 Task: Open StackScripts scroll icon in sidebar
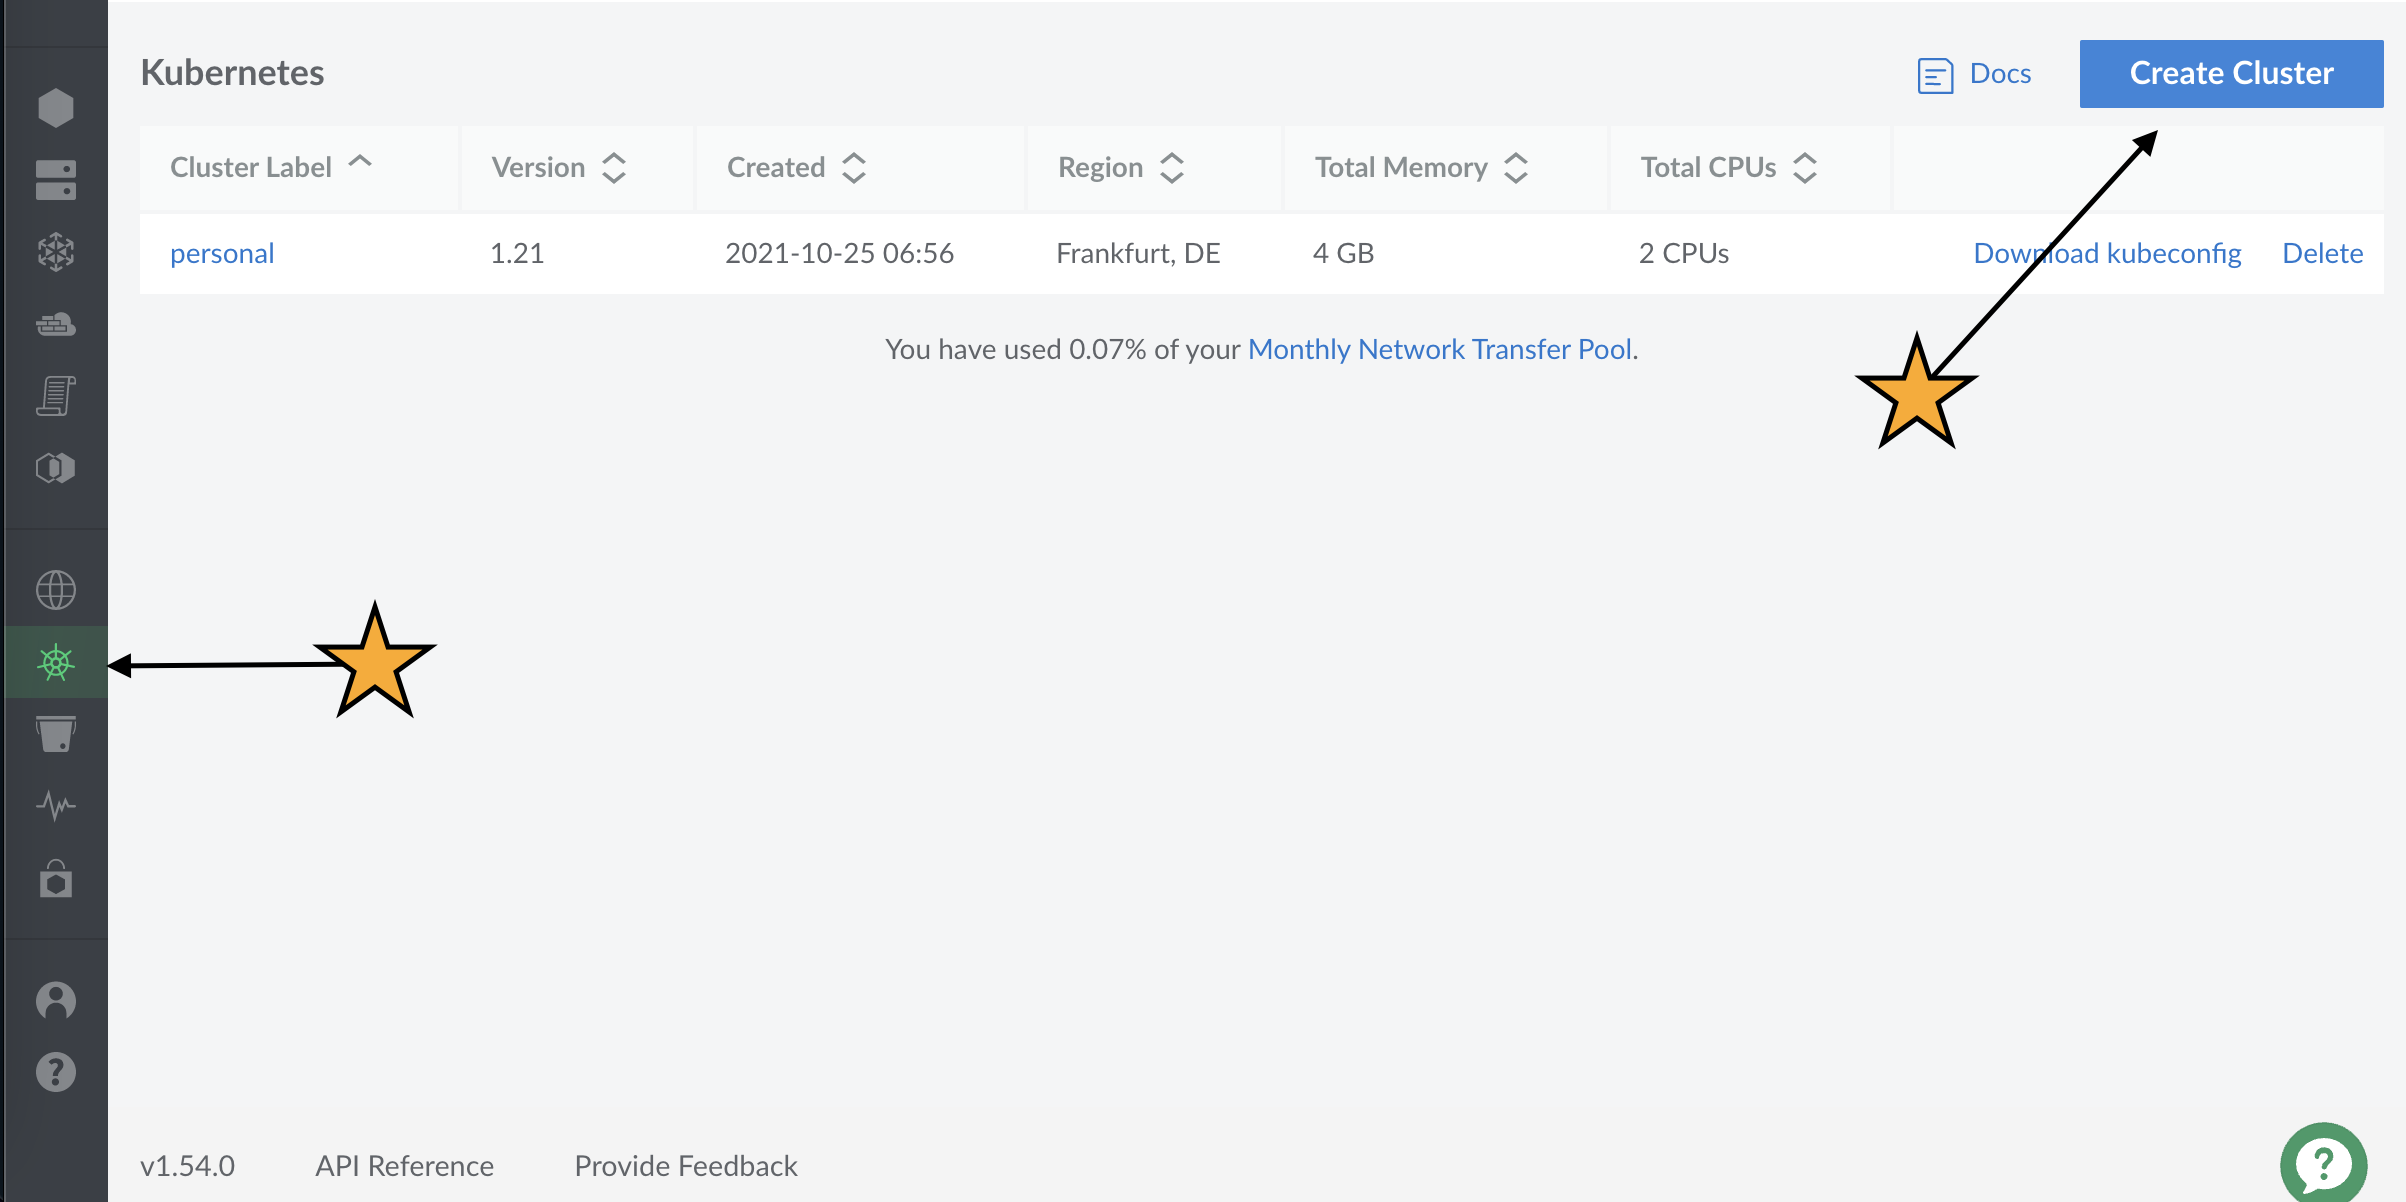tap(56, 396)
